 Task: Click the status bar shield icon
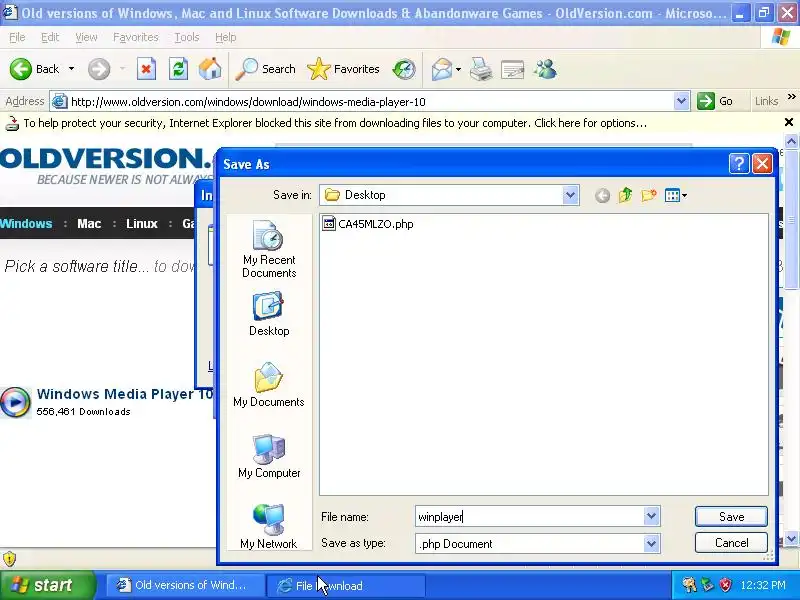[x=10, y=558]
